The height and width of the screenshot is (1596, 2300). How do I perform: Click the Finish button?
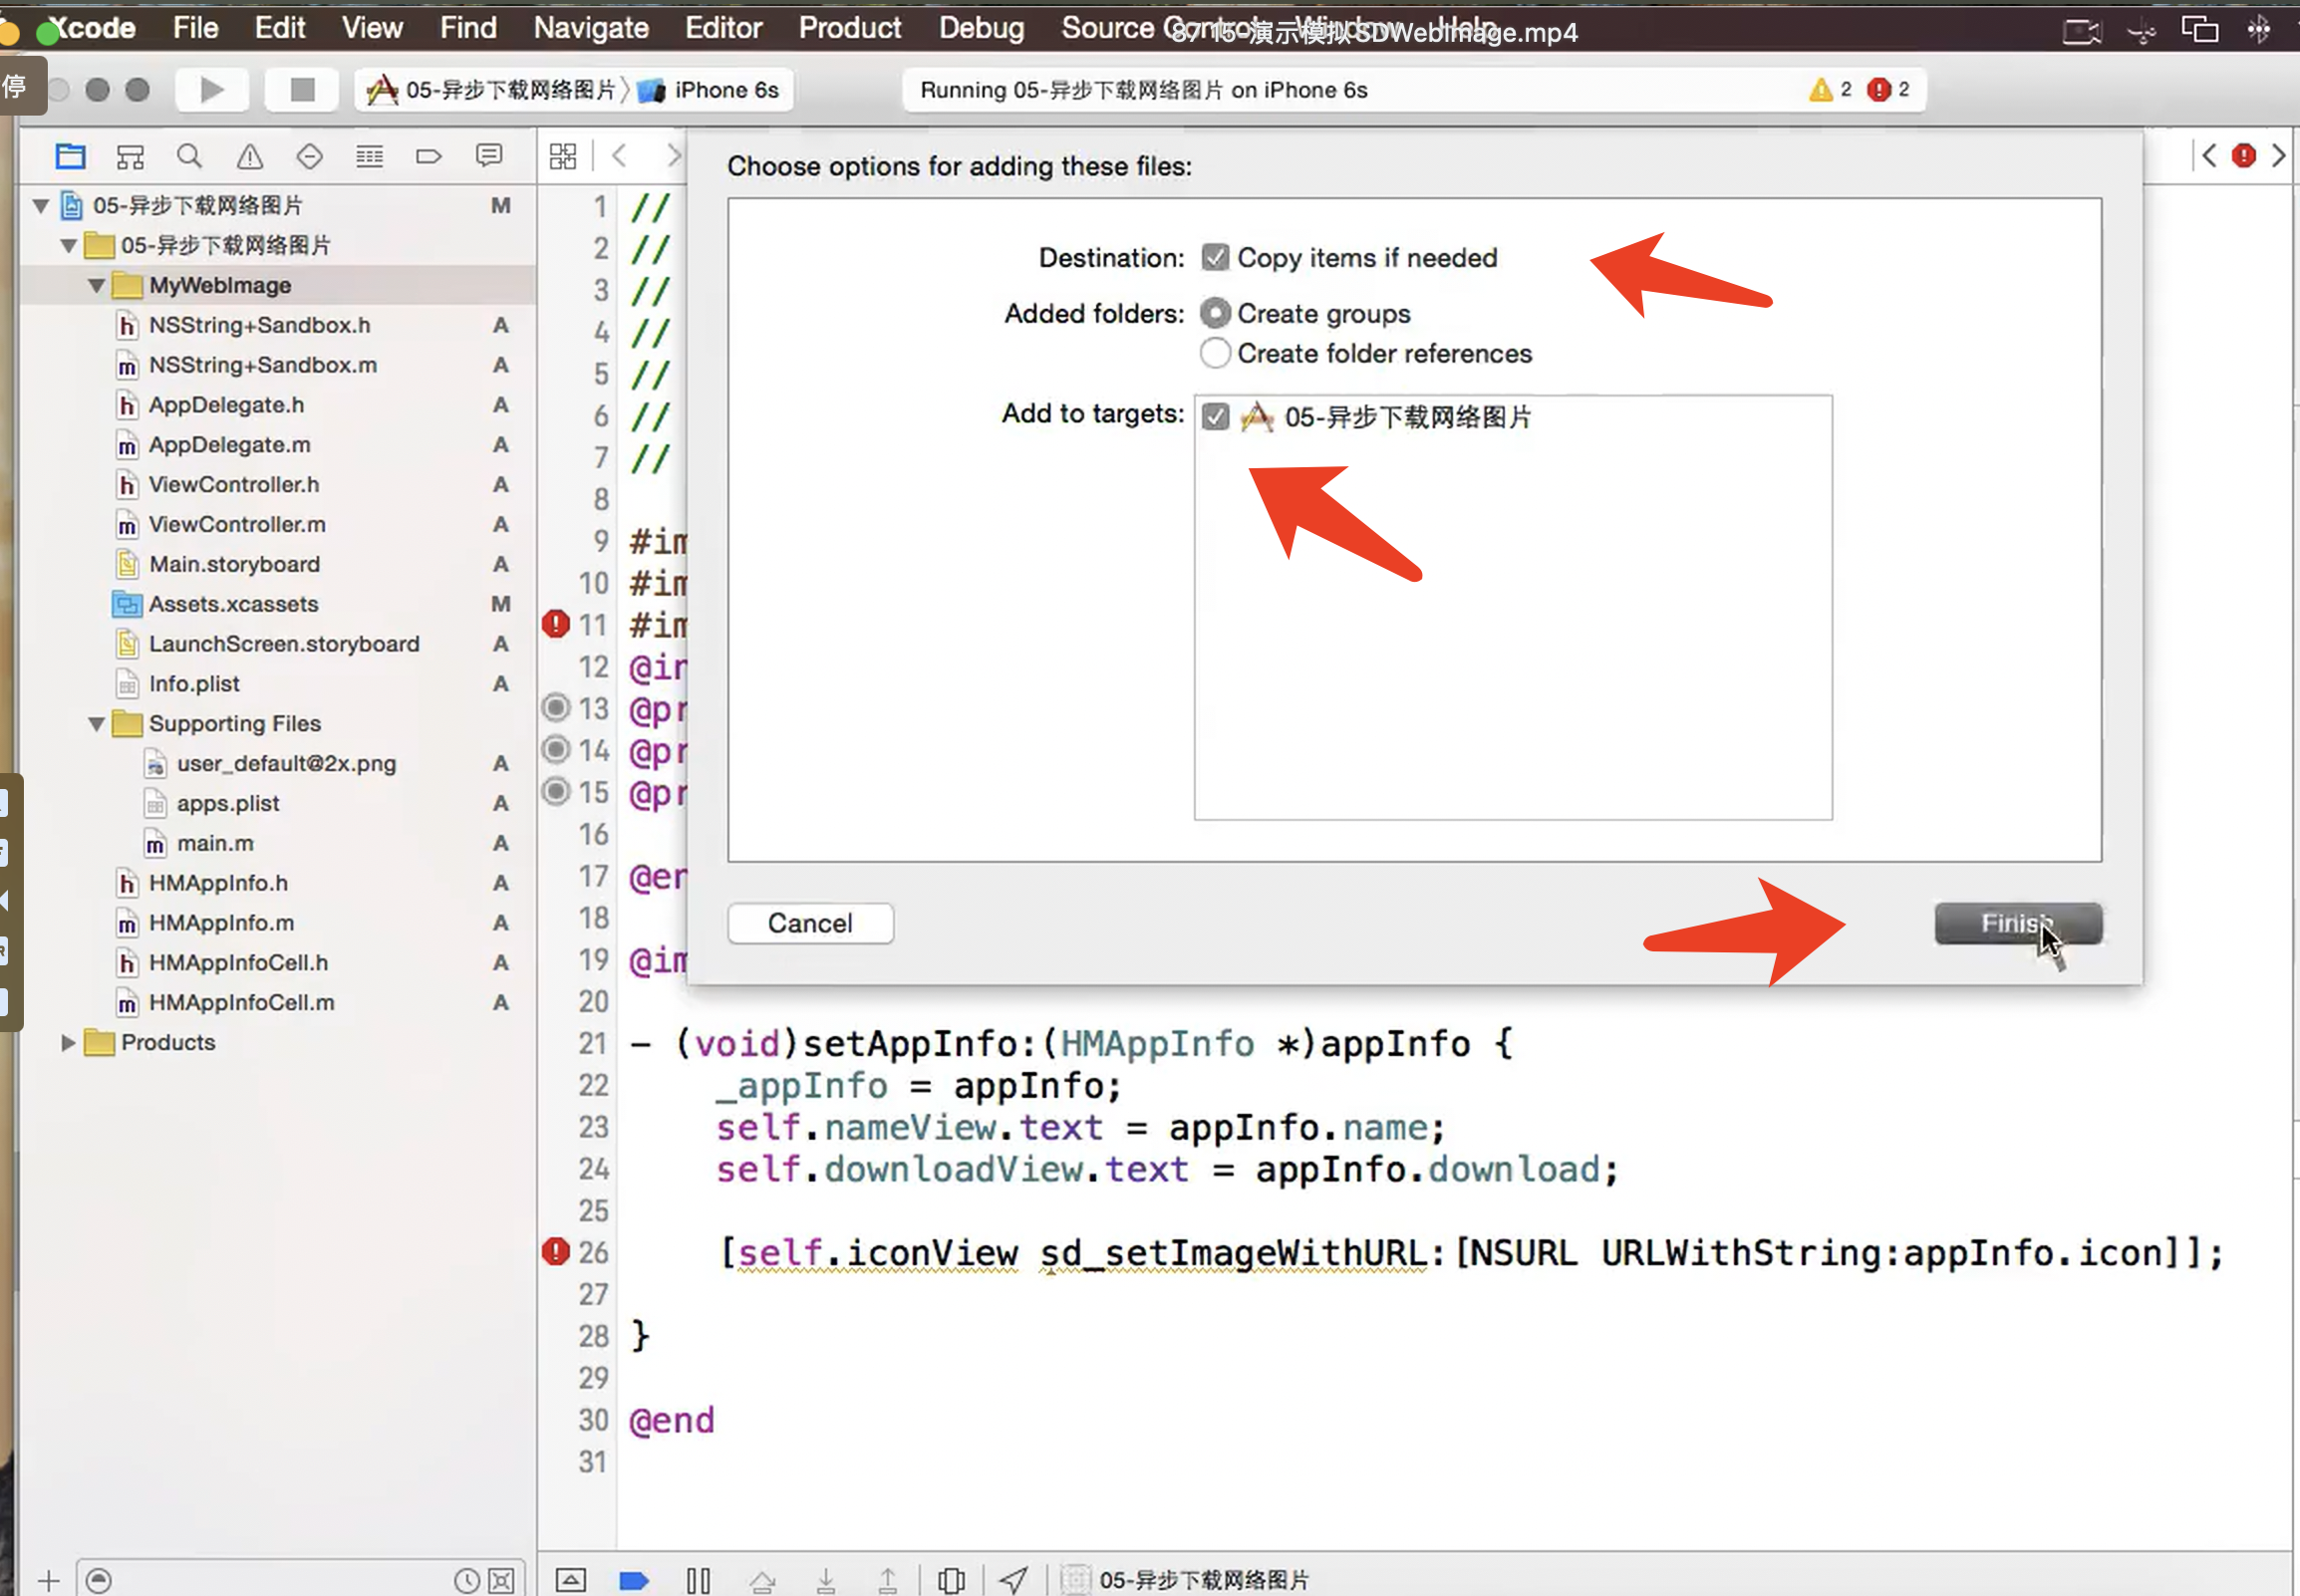tap(2017, 923)
